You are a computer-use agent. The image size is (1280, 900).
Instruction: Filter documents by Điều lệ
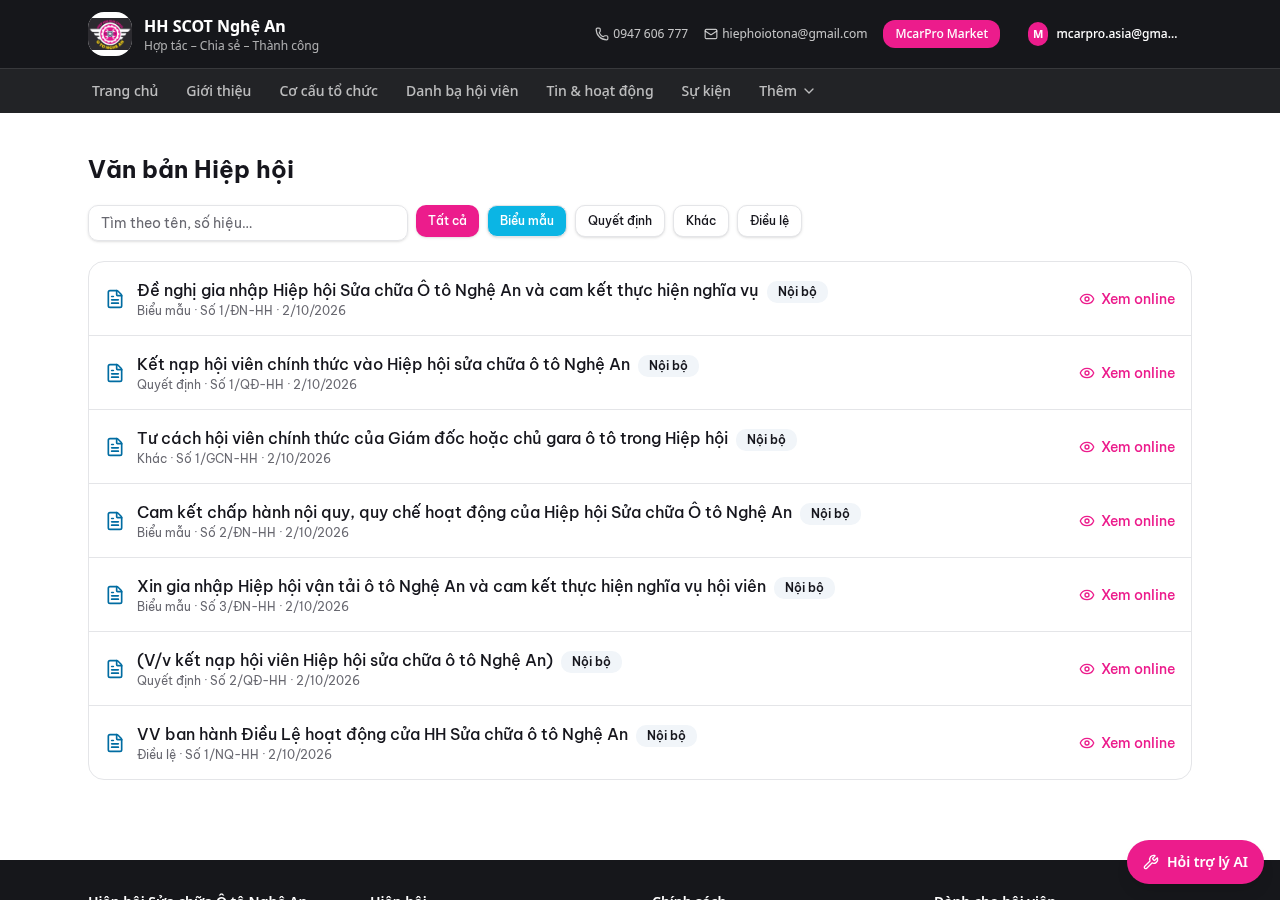(769, 221)
